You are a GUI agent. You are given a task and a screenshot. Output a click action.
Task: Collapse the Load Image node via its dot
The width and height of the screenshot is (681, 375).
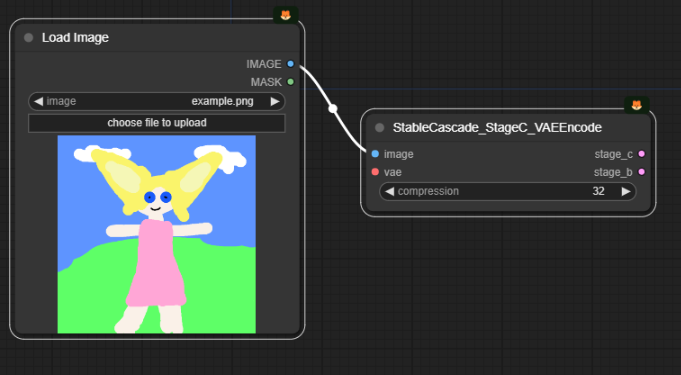pos(29,38)
